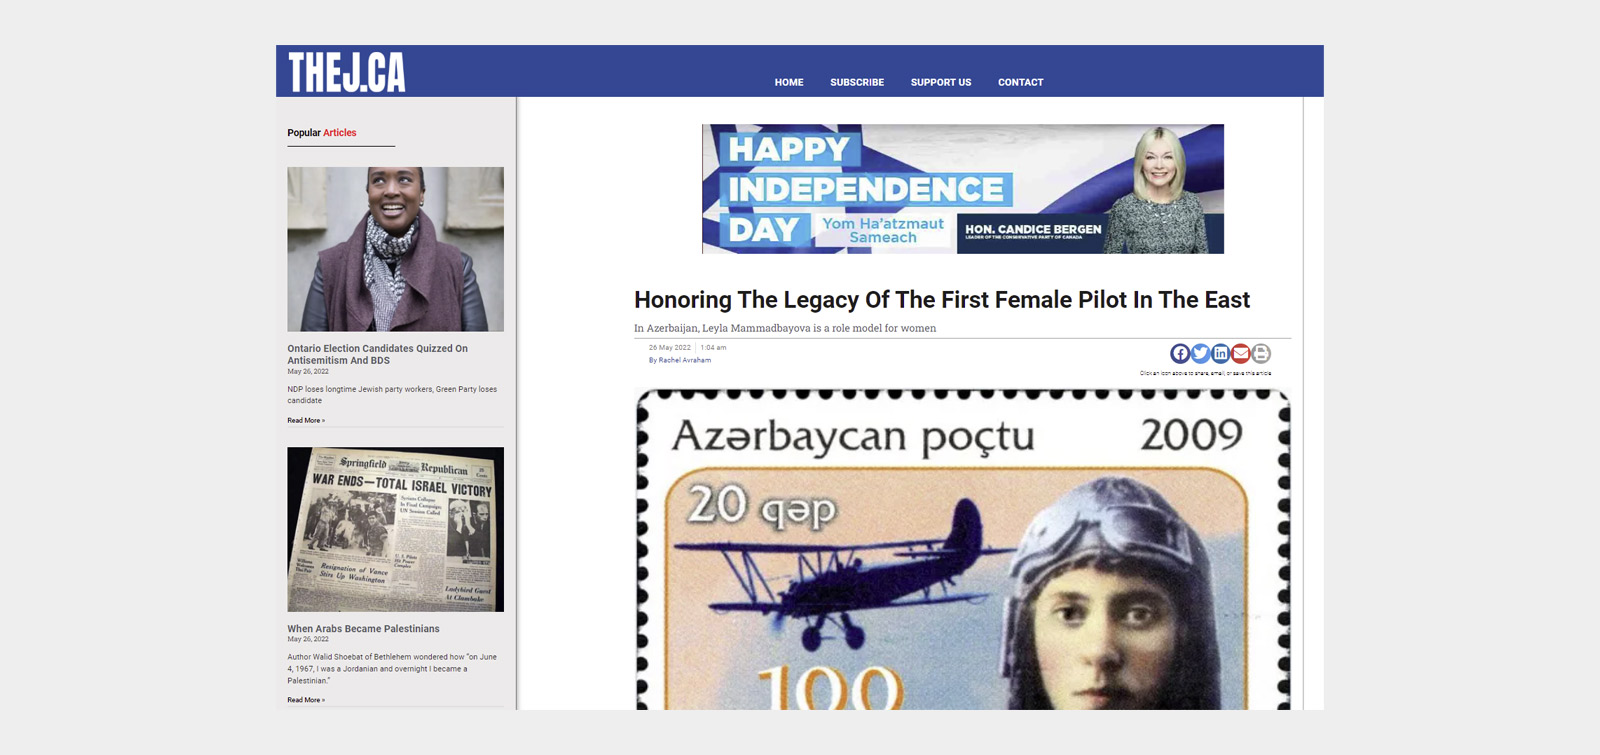Open Ontario Election Candidates article headline
Viewport: 1600px width, 755px height.
pyautogui.click(x=377, y=354)
